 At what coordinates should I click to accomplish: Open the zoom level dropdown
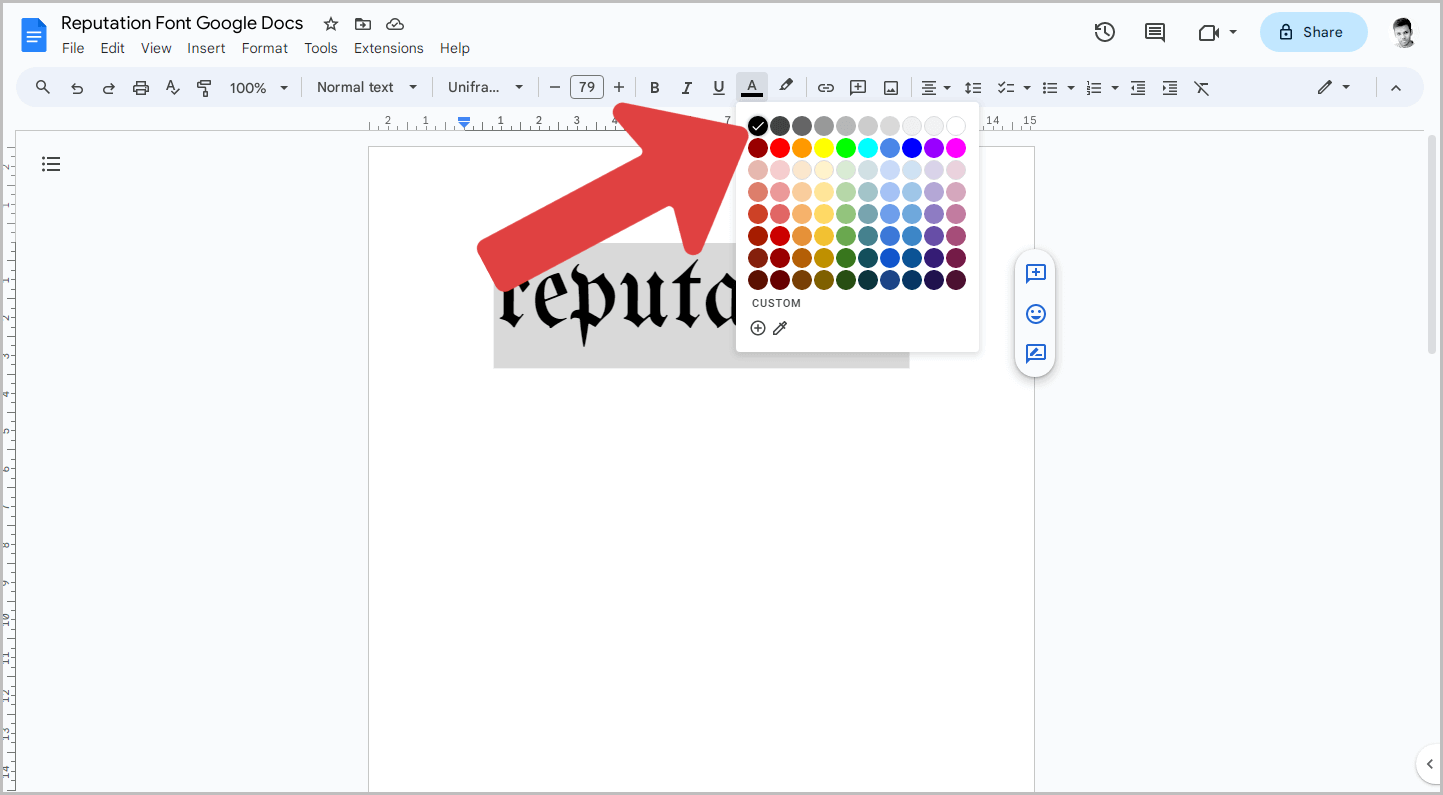point(258,87)
